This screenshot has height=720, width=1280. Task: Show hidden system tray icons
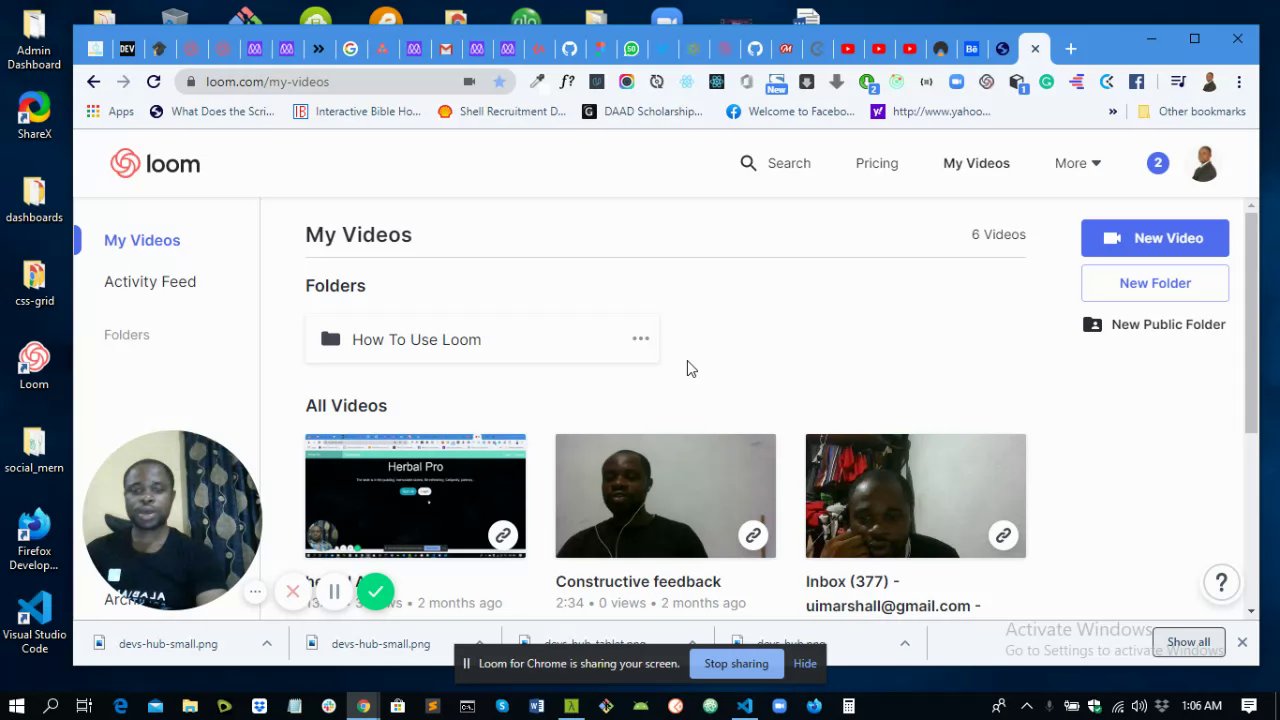pyautogui.click(x=1026, y=706)
